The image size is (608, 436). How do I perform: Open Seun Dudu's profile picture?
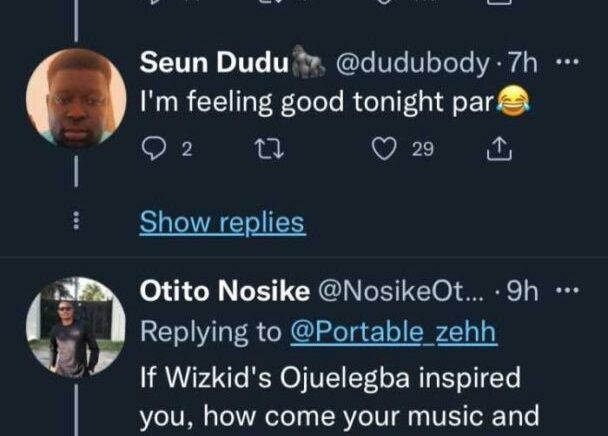pos(76,99)
